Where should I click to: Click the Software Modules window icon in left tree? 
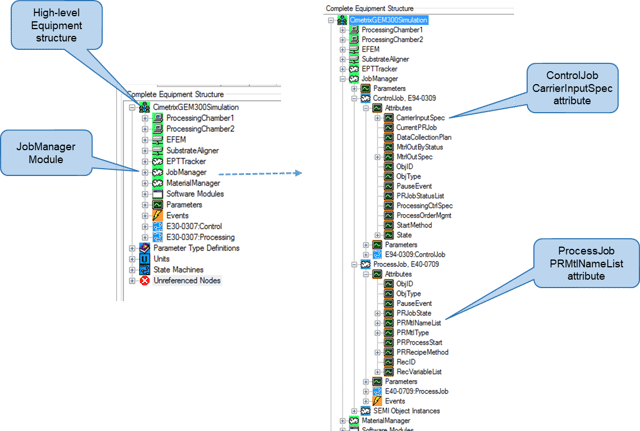tap(158, 194)
